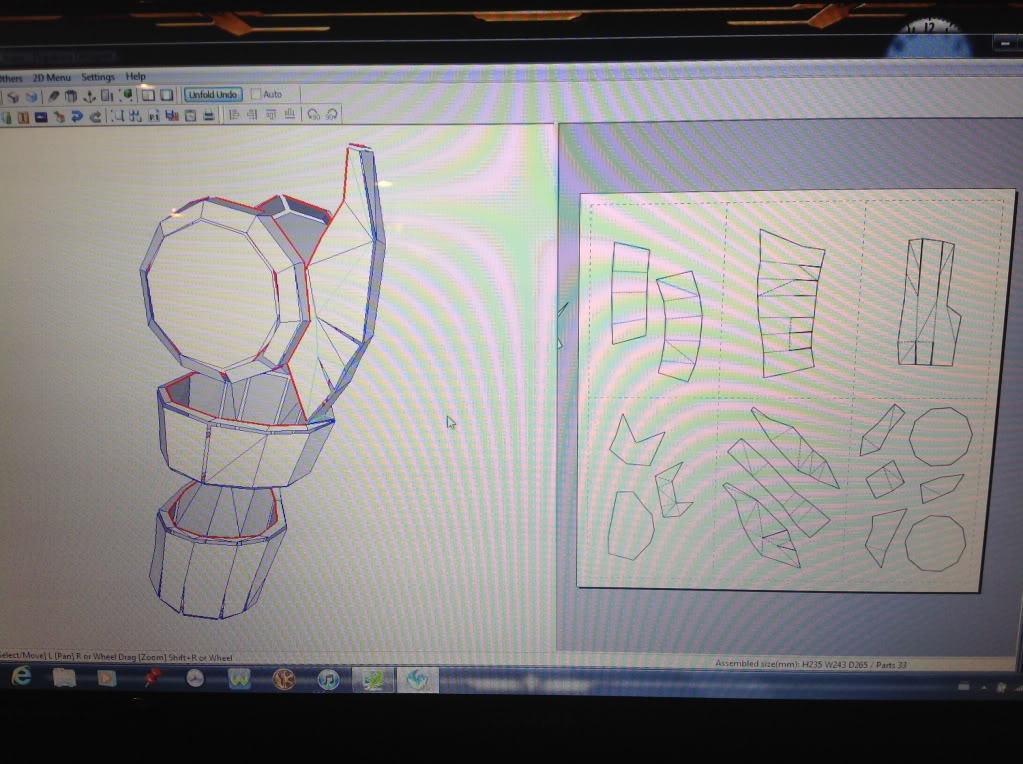Open Internet Explorer from the taskbar
This screenshot has height=764, width=1023.
pyautogui.click(x=21, y=676)
